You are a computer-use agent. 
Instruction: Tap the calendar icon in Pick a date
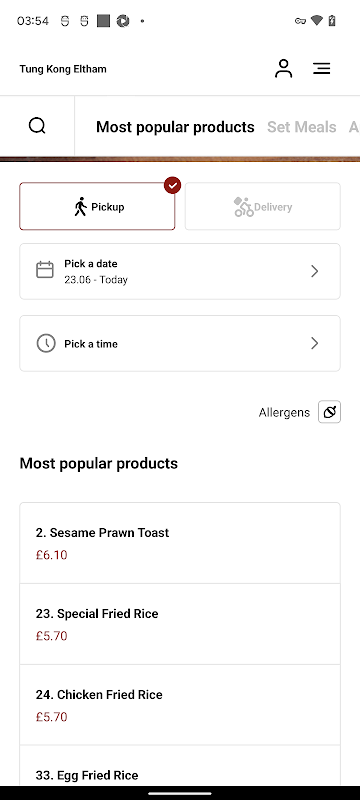pos(45,270)
